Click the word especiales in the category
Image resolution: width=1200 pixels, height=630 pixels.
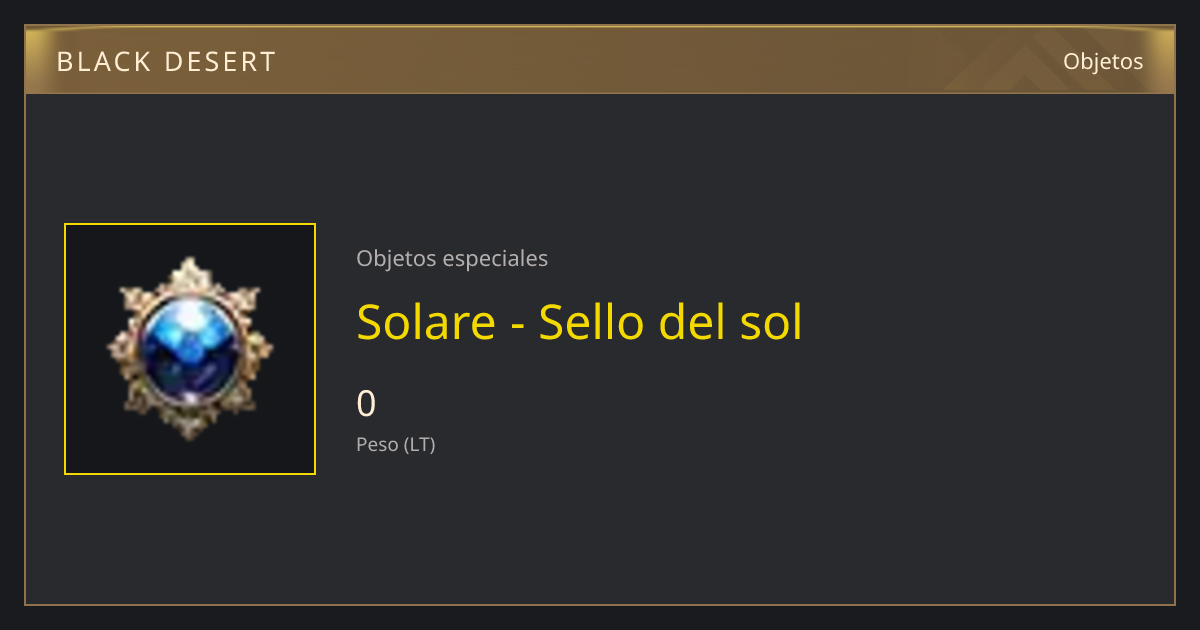pos(494,259)
